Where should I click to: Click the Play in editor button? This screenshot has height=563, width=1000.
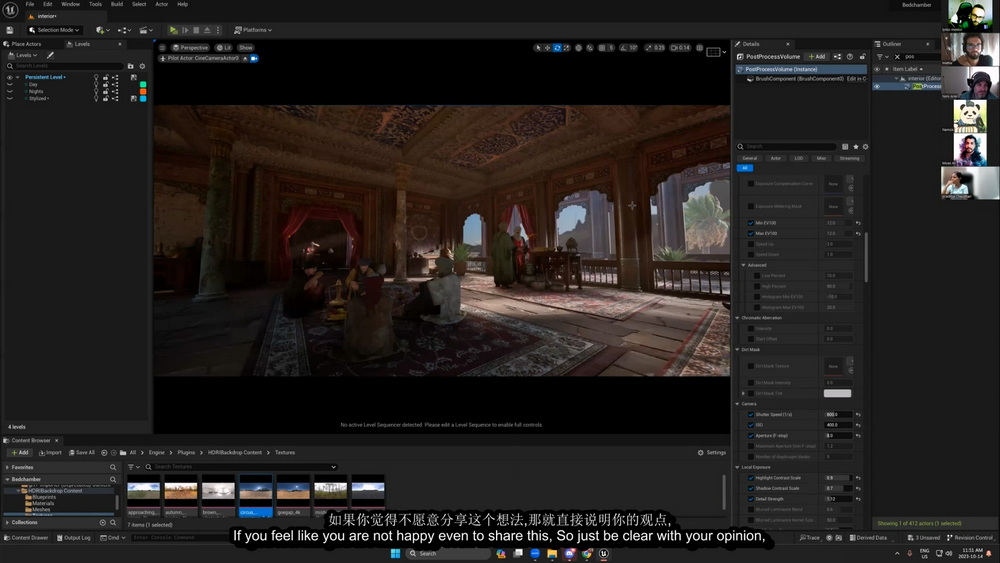coord(173,30)
